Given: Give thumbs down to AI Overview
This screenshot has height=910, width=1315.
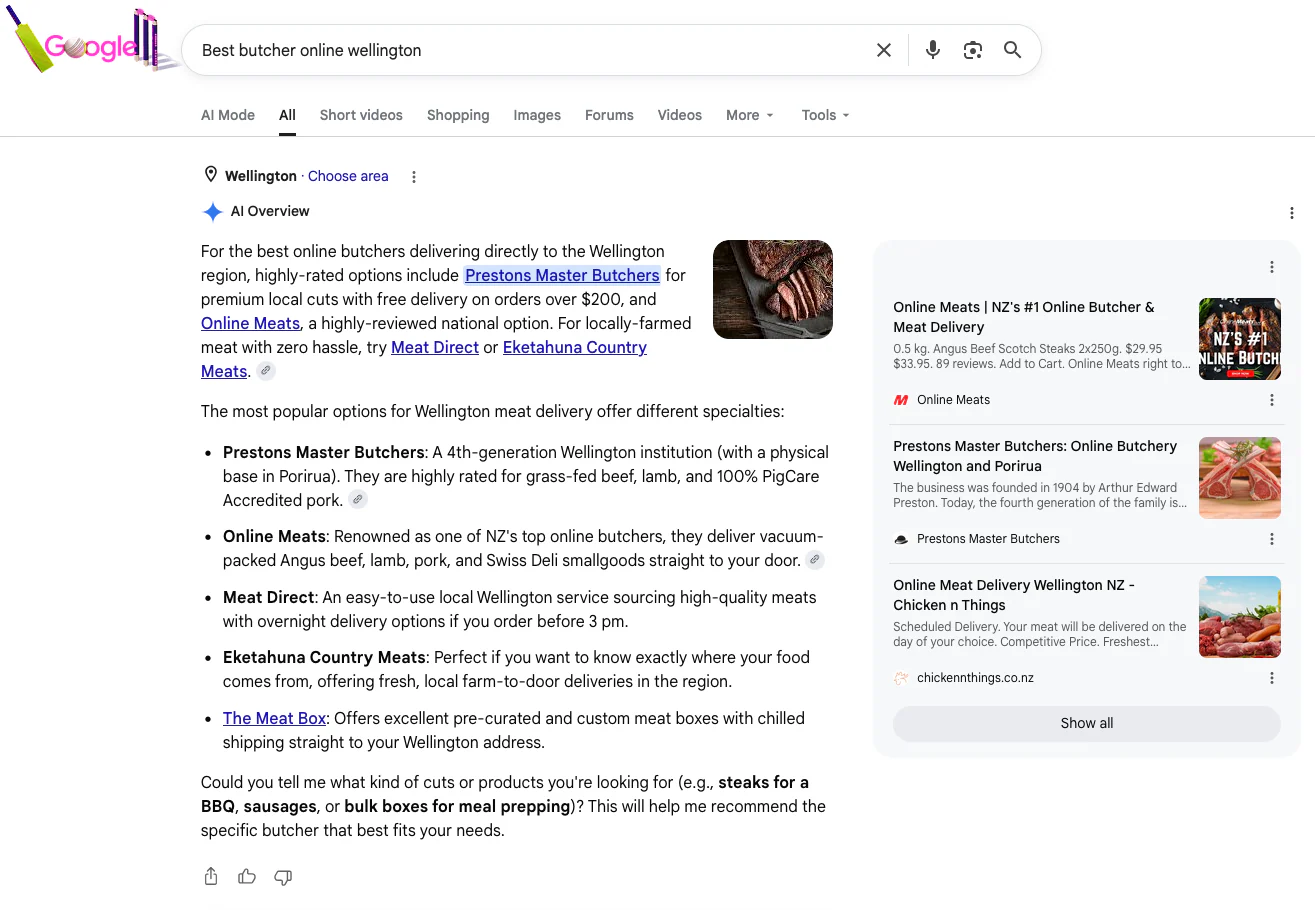Looking at the screenshot, I should (283, 877).
